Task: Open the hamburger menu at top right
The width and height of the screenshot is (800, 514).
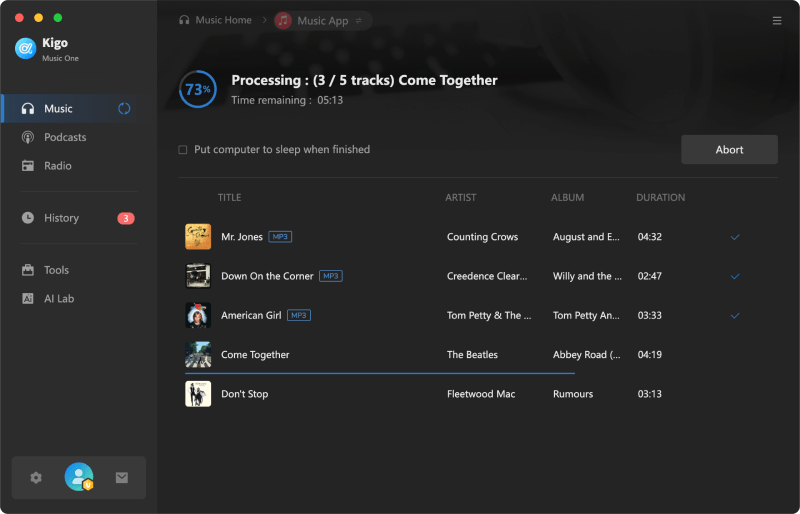Action: click(777, 20)
